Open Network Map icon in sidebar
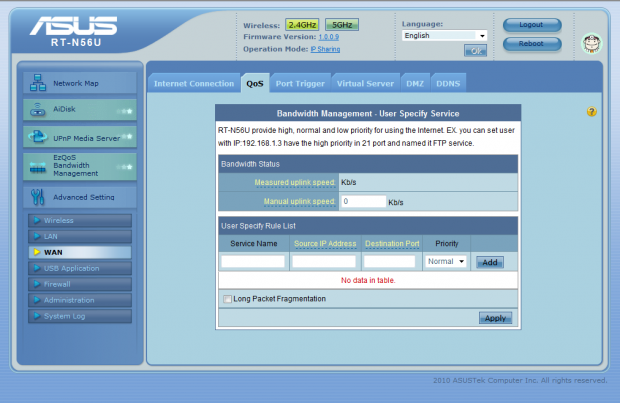This screenshot has width=620, height=403. pyautogui.click(x=38, y=83)
